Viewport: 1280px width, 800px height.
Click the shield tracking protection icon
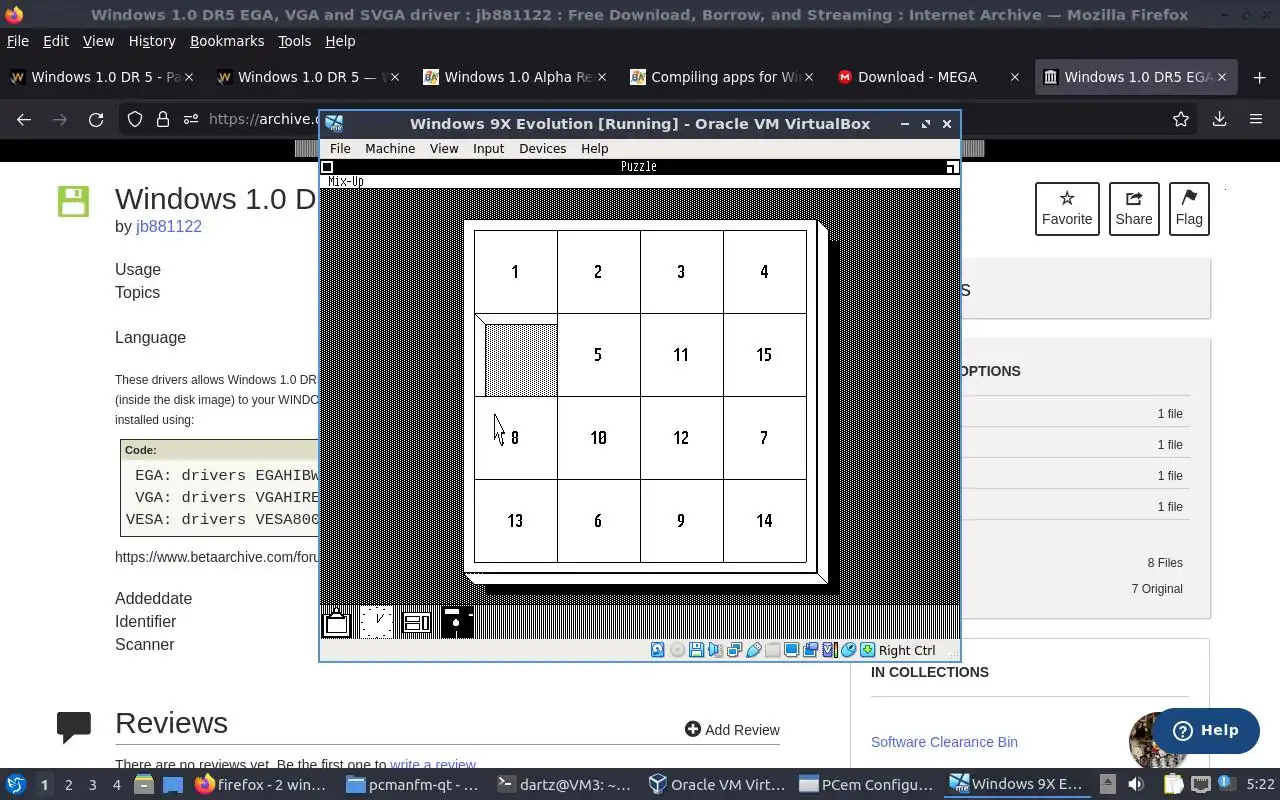click(x=135, y=119)
